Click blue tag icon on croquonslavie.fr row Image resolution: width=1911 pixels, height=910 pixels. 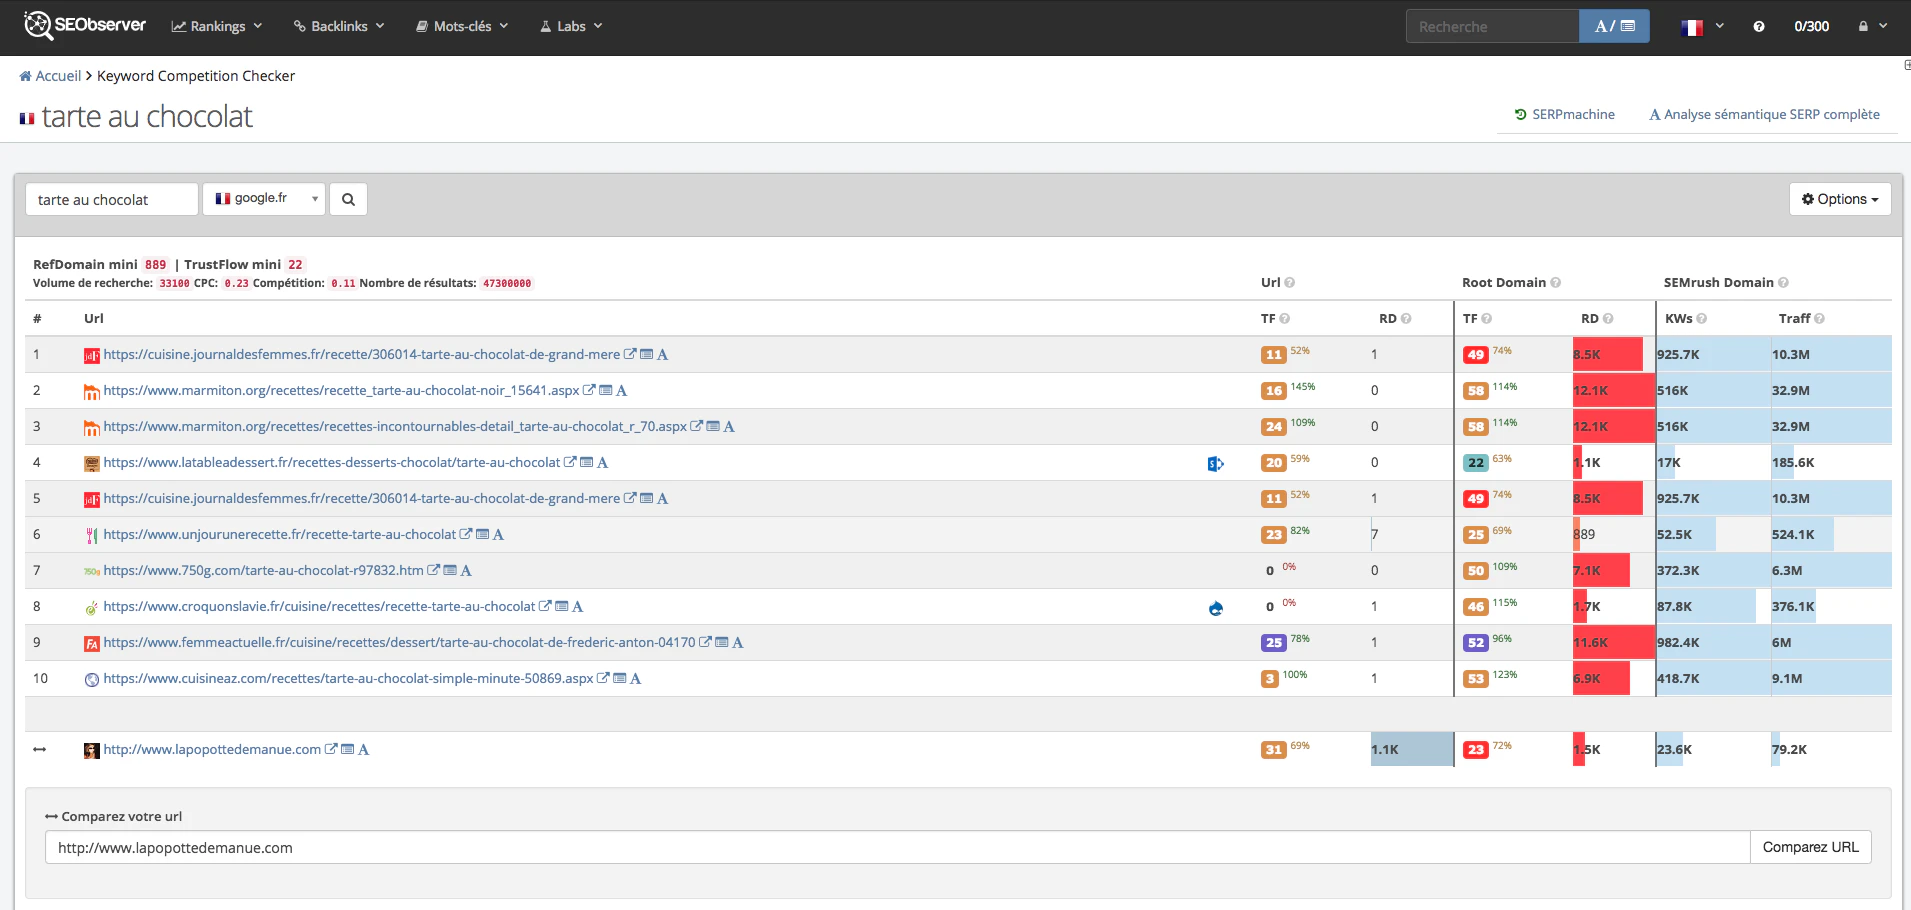point(1216,607)
